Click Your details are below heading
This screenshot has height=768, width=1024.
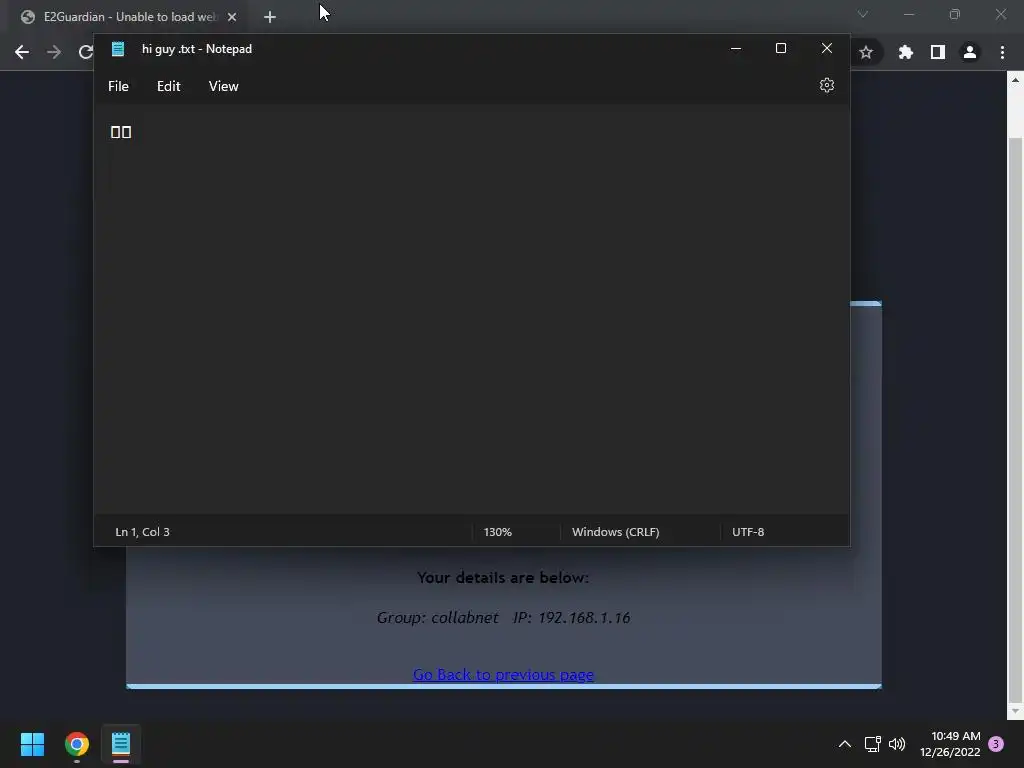click(x=503, y=577)
